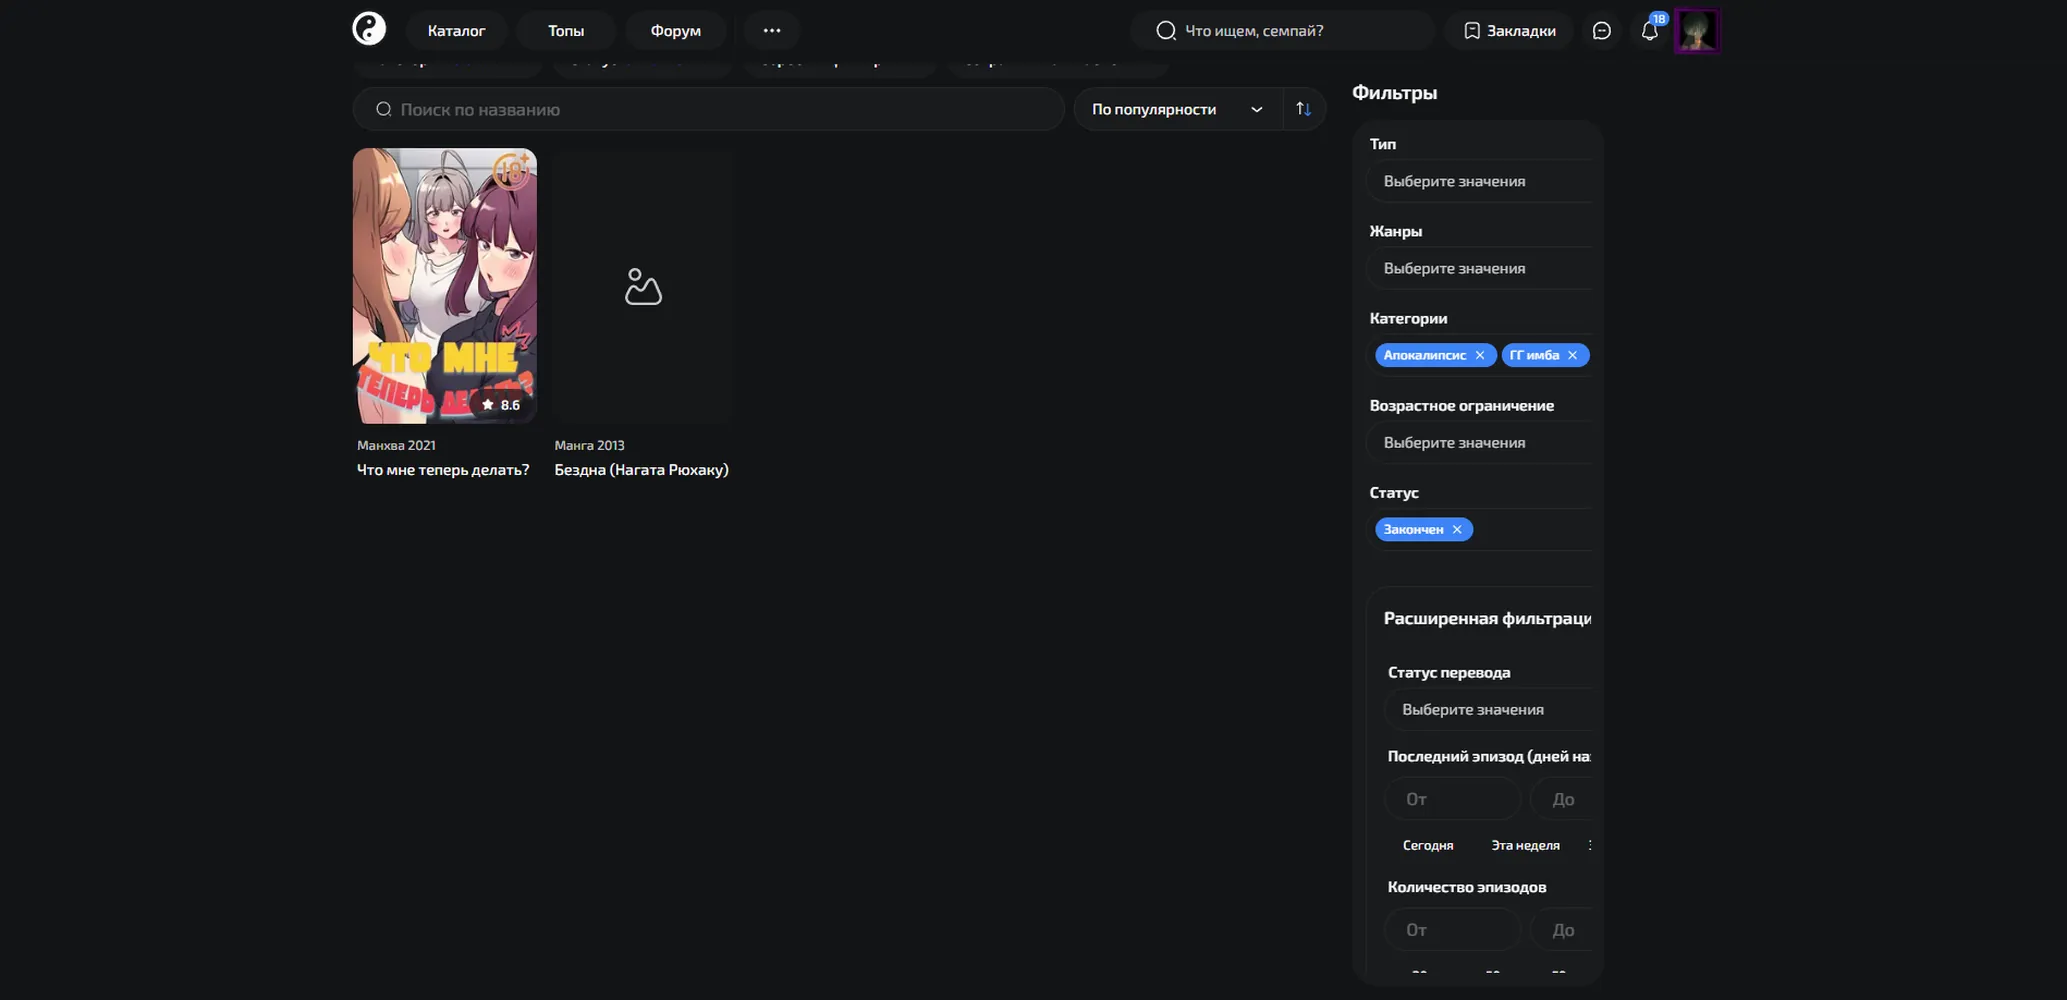Open the По популярности sort dropdown
The width and height of the screenshot is (2067, 1000).
click(1177, 109)
